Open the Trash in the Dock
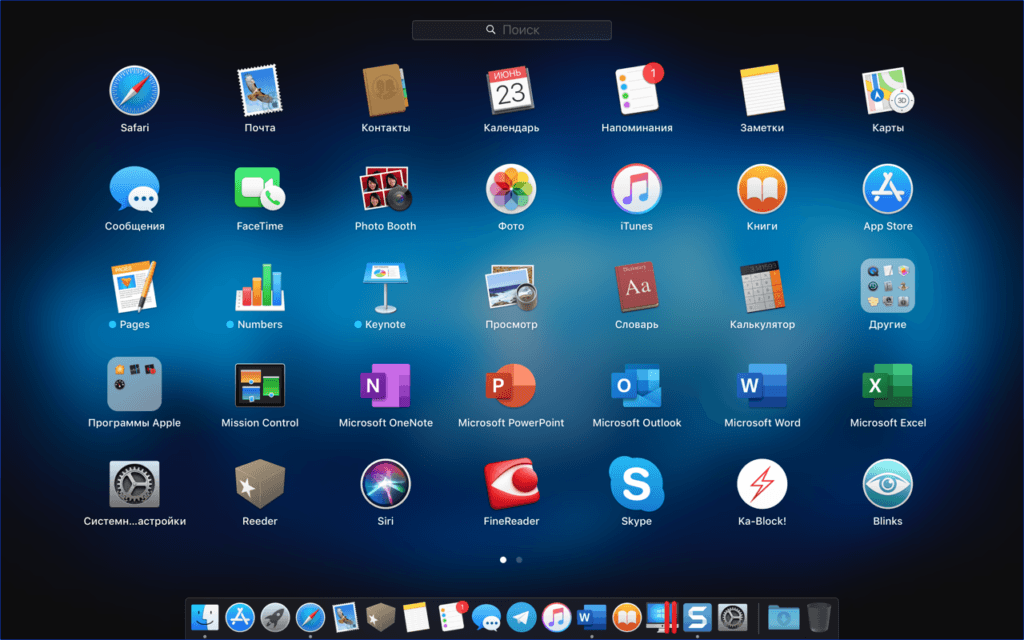 coord(819,617)
